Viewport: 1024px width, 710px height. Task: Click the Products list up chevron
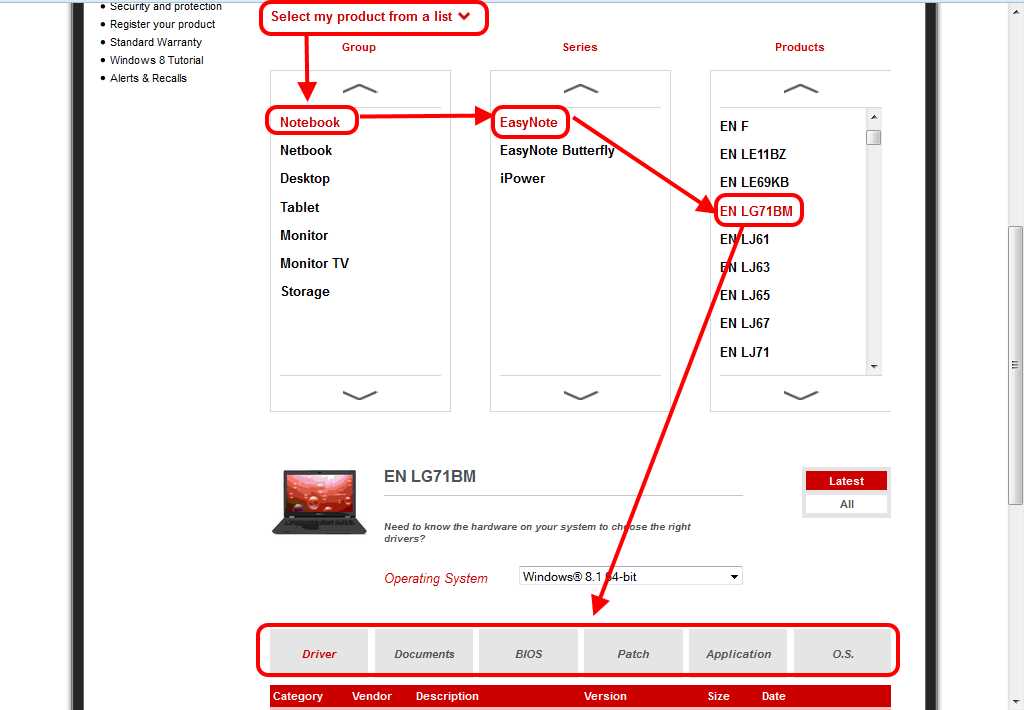(801, 88)
